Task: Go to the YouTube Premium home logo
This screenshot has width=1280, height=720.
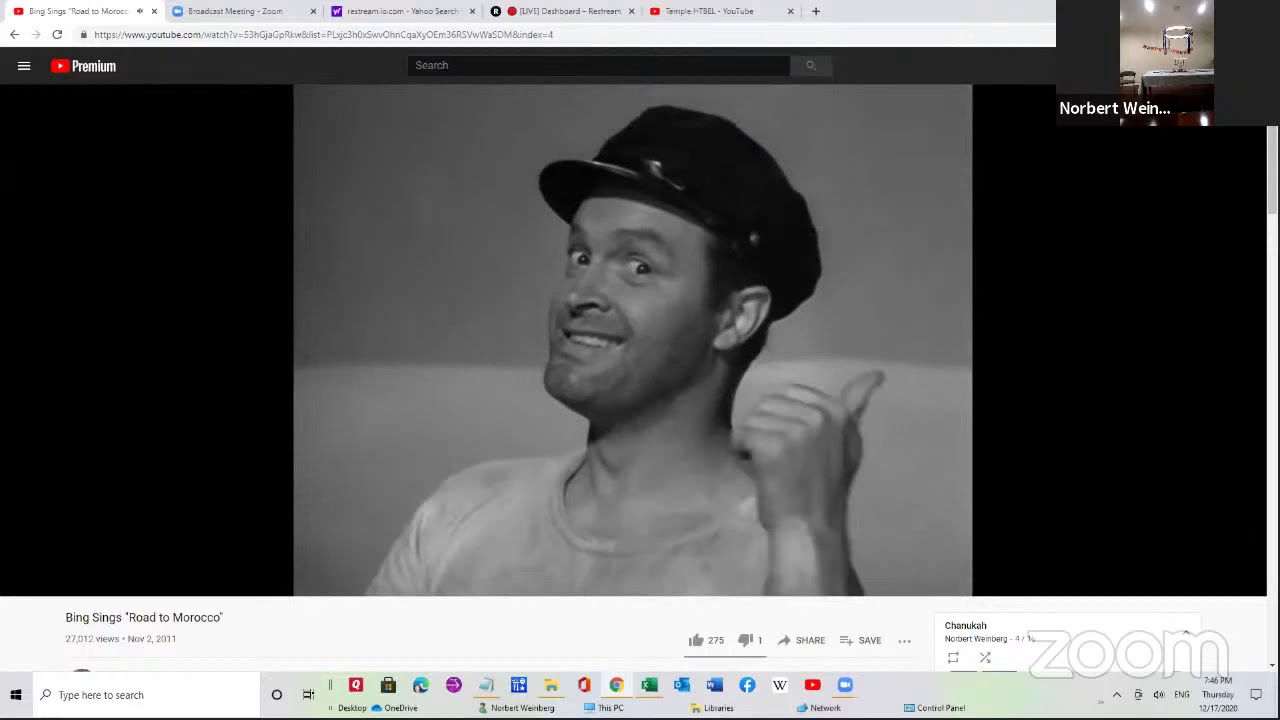Action: click(84, 66)
